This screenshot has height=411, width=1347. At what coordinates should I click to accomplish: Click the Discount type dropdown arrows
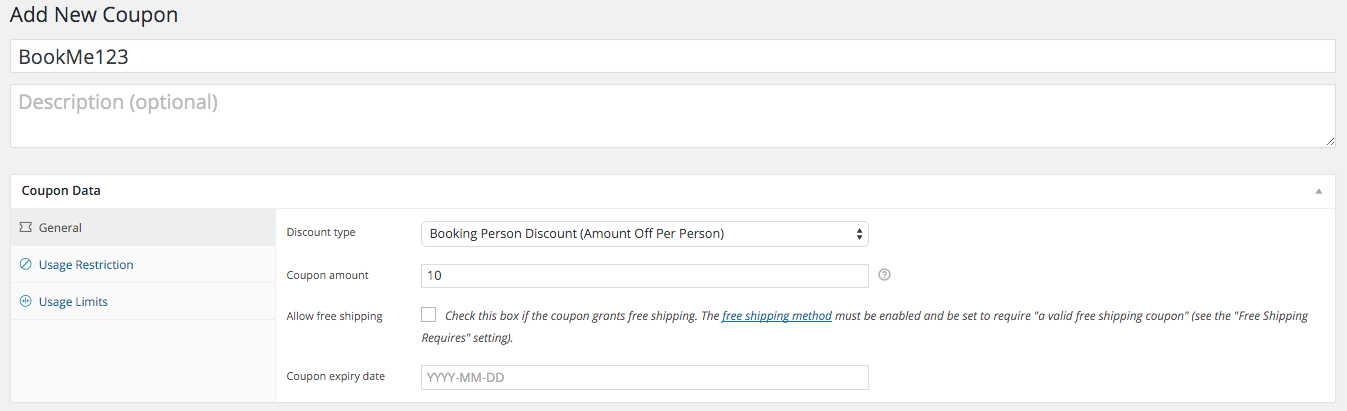point(859,234)
